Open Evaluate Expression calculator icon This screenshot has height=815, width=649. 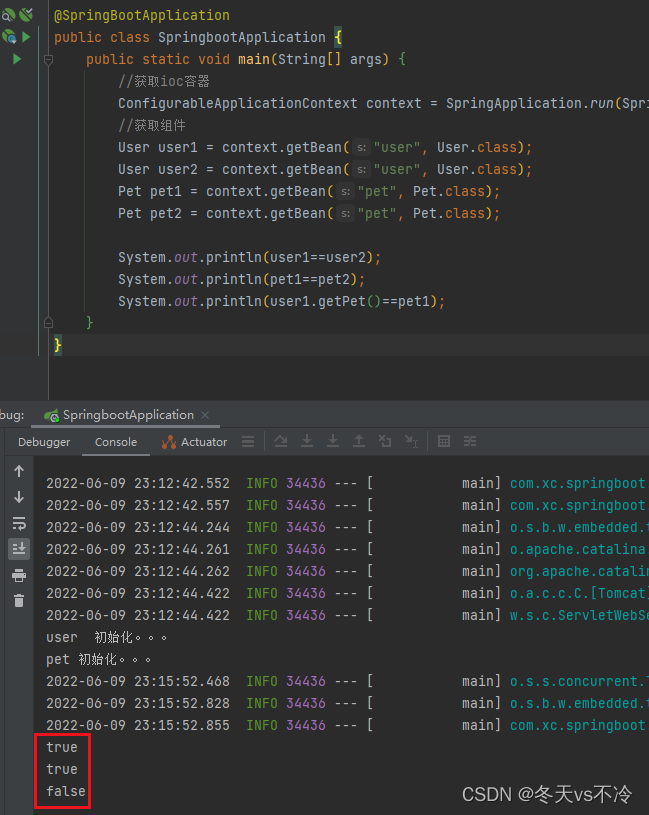click(444, 441)
